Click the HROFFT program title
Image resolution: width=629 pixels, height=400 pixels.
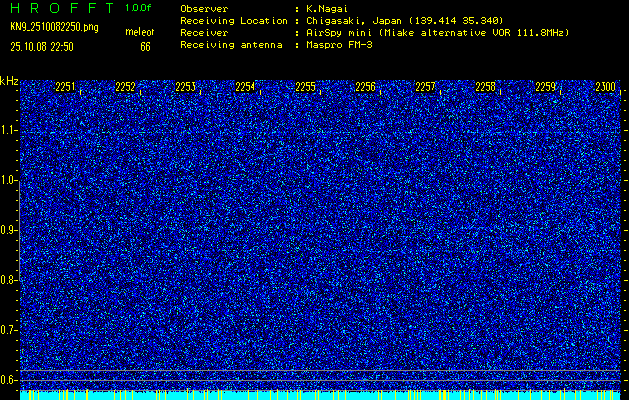(x=62, y=8)
